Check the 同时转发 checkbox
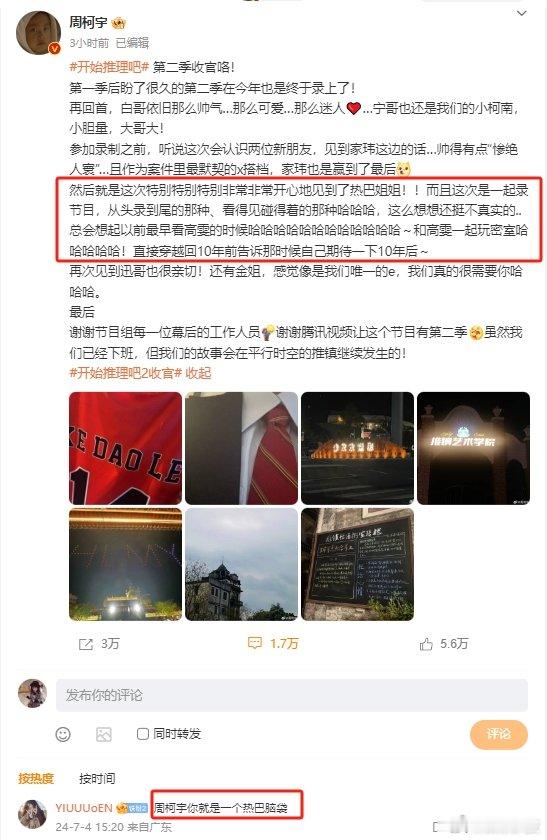The height and width of the screenshot is (840, 547). pyautogui.click(x=143, y=733)
